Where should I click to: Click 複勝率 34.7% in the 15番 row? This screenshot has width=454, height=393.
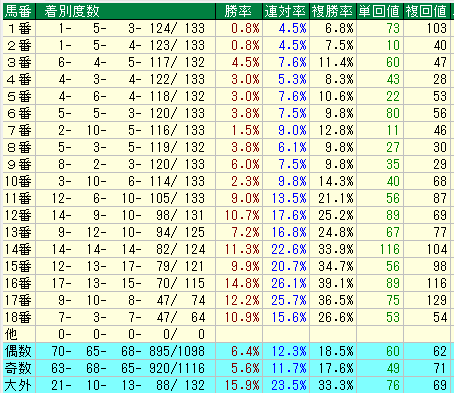click(336, 267)
